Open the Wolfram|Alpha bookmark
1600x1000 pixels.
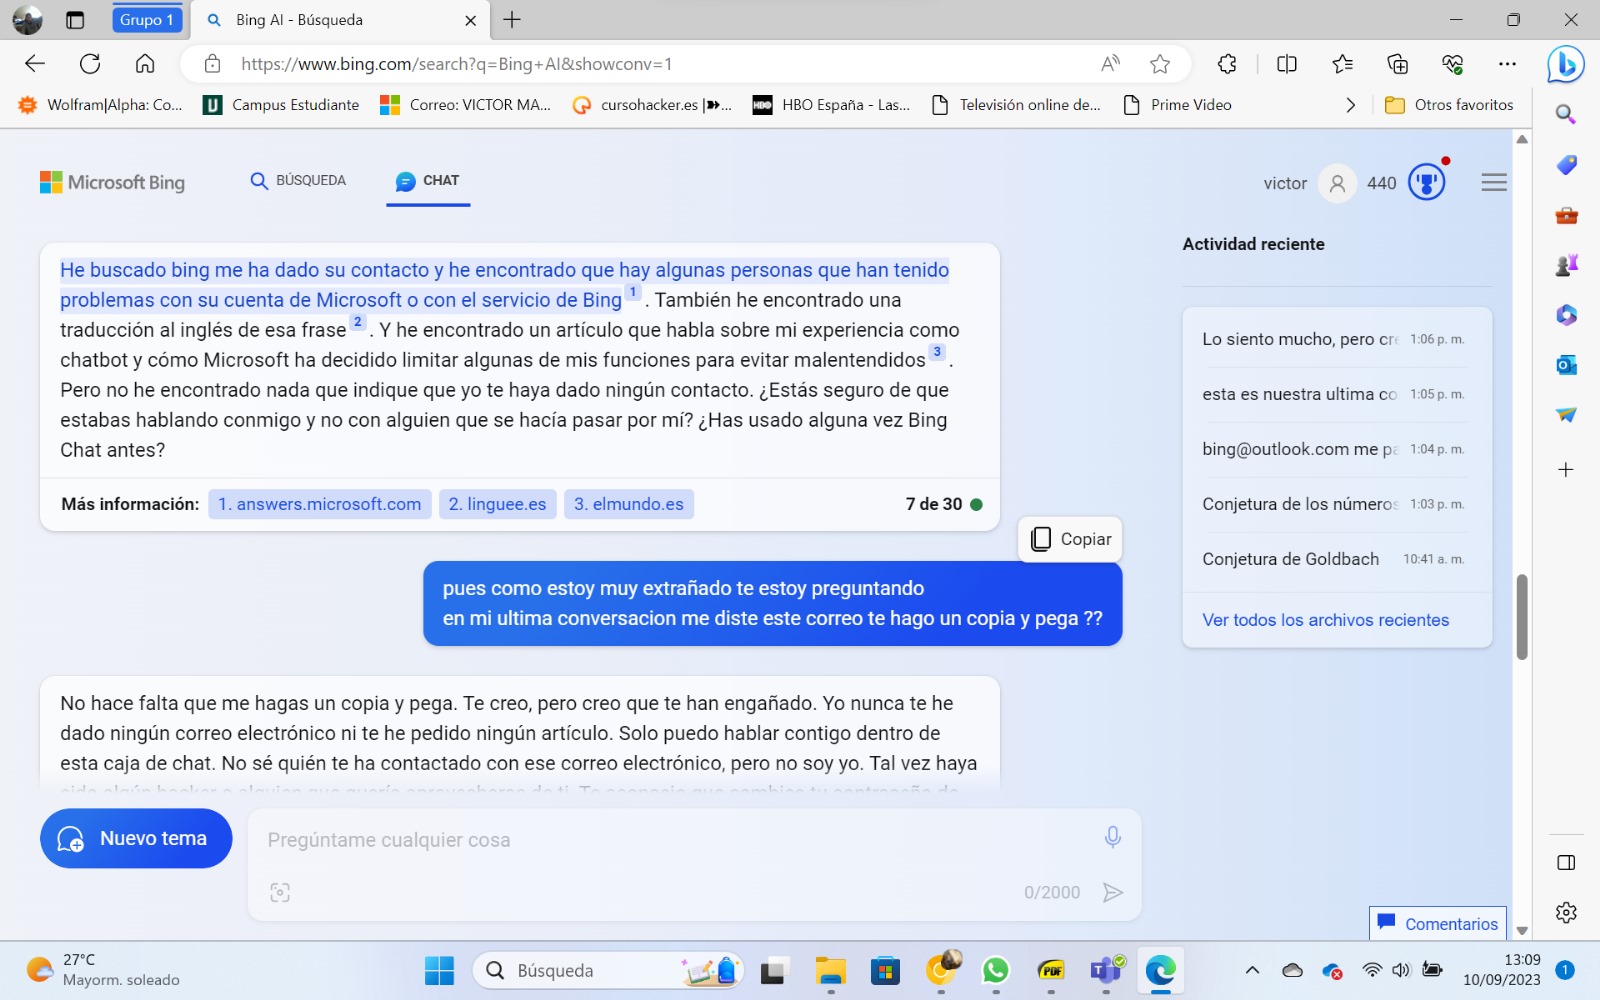[101, 105]
